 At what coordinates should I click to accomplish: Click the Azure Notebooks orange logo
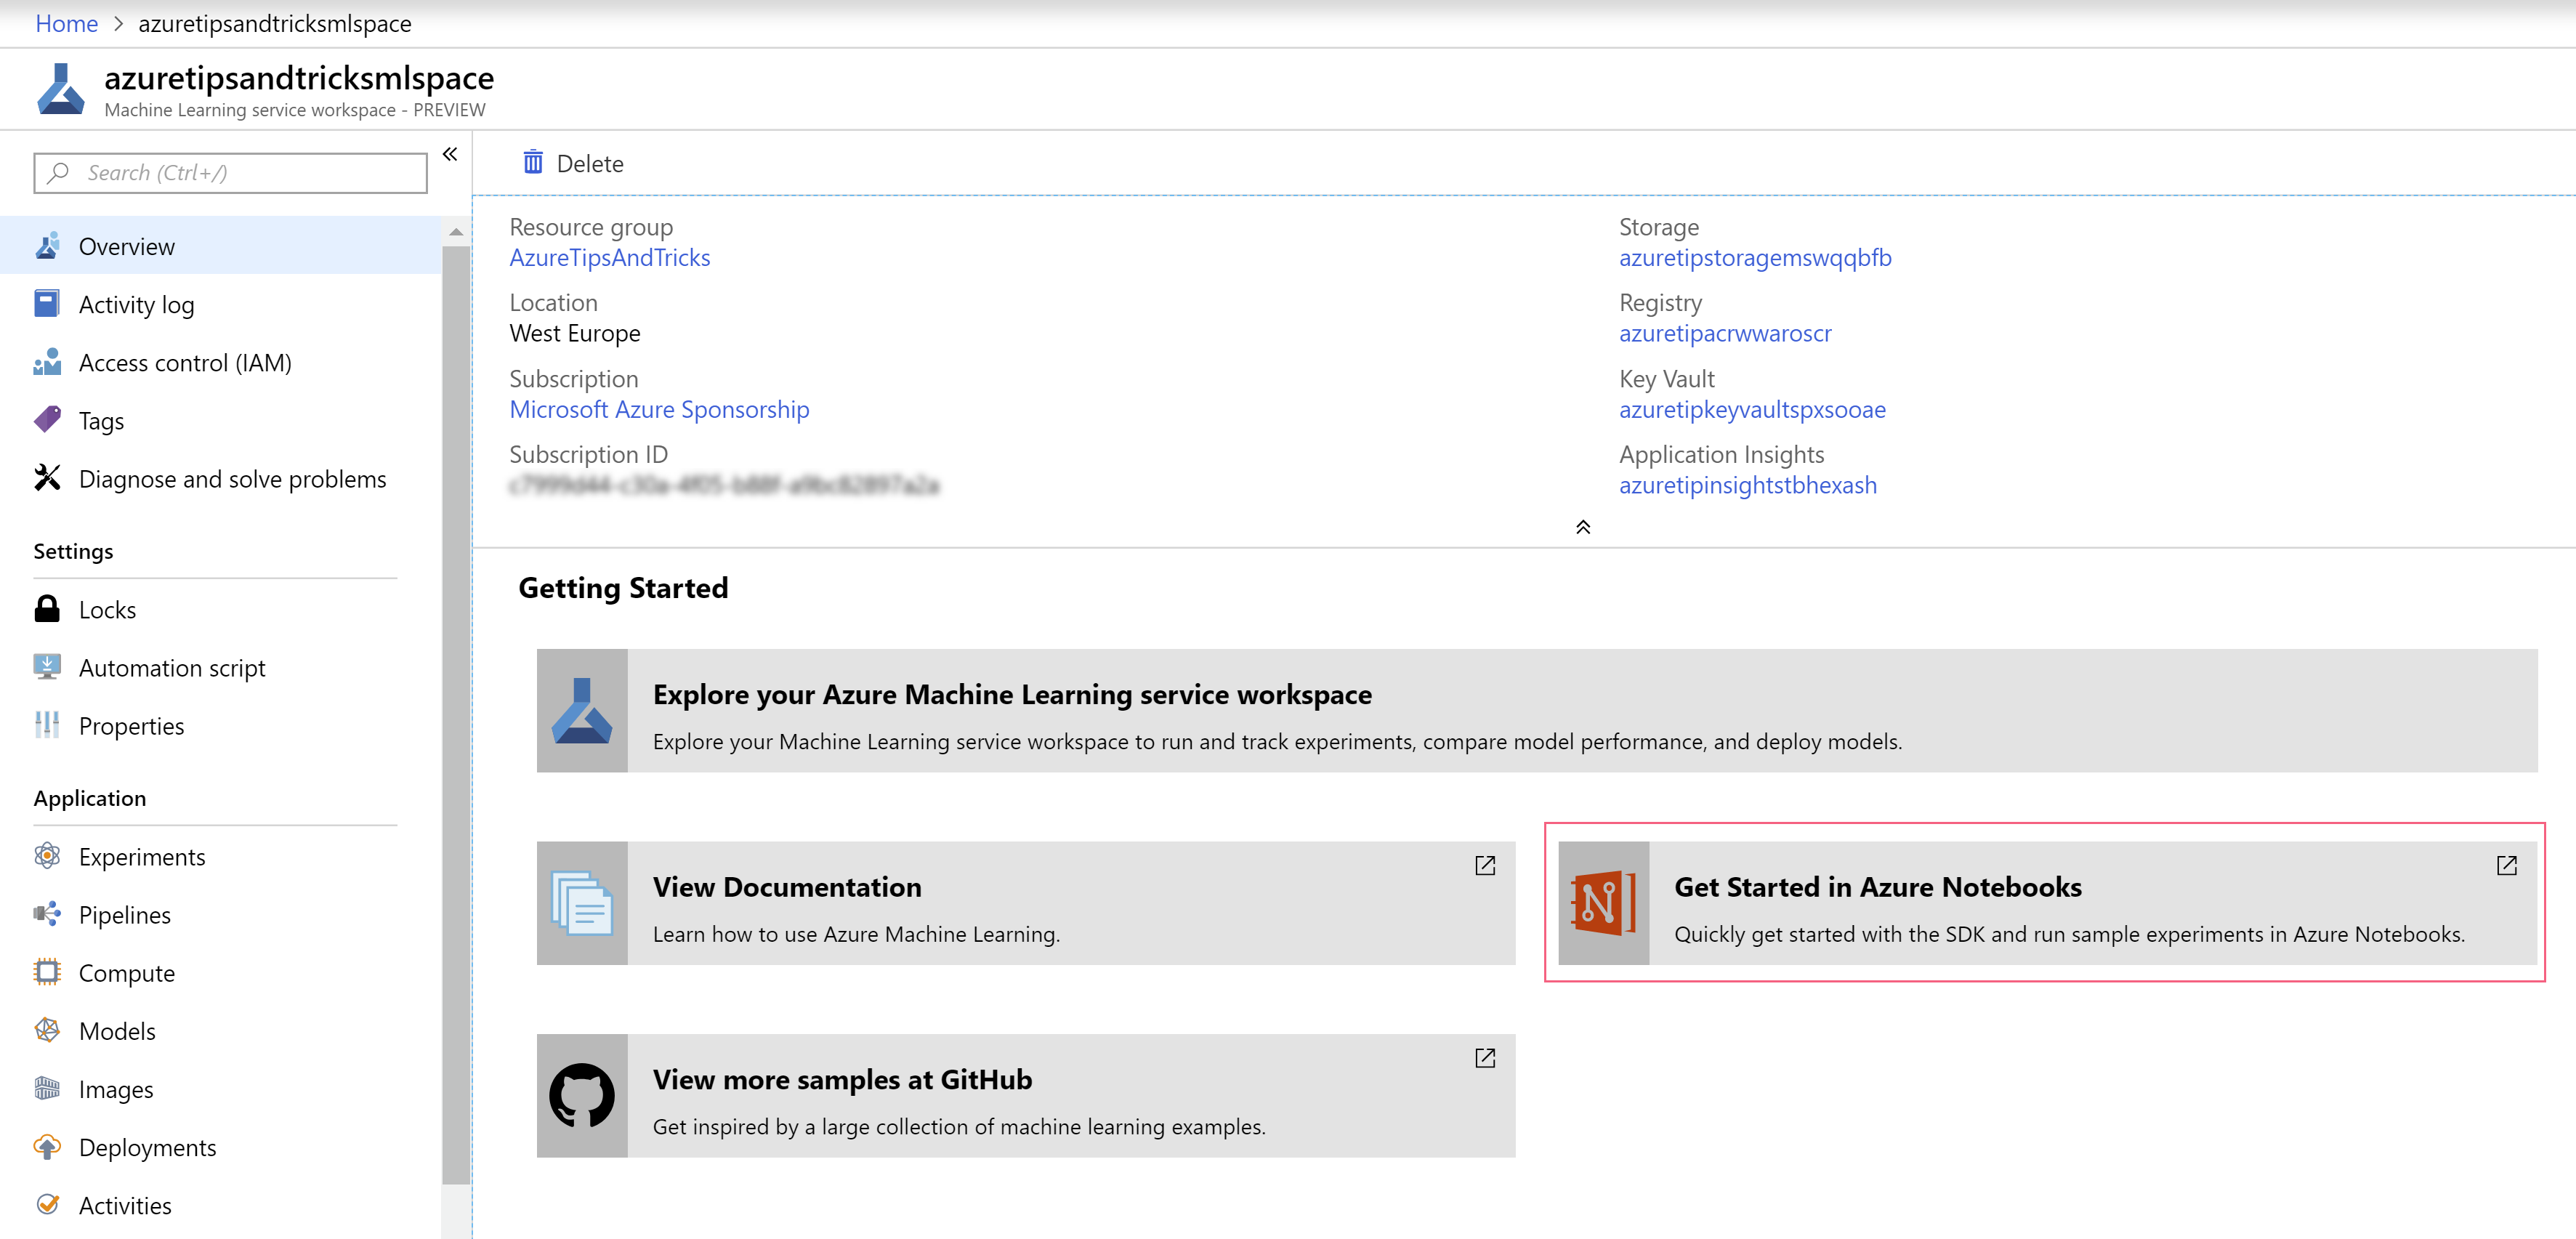tap(1603, 903)
